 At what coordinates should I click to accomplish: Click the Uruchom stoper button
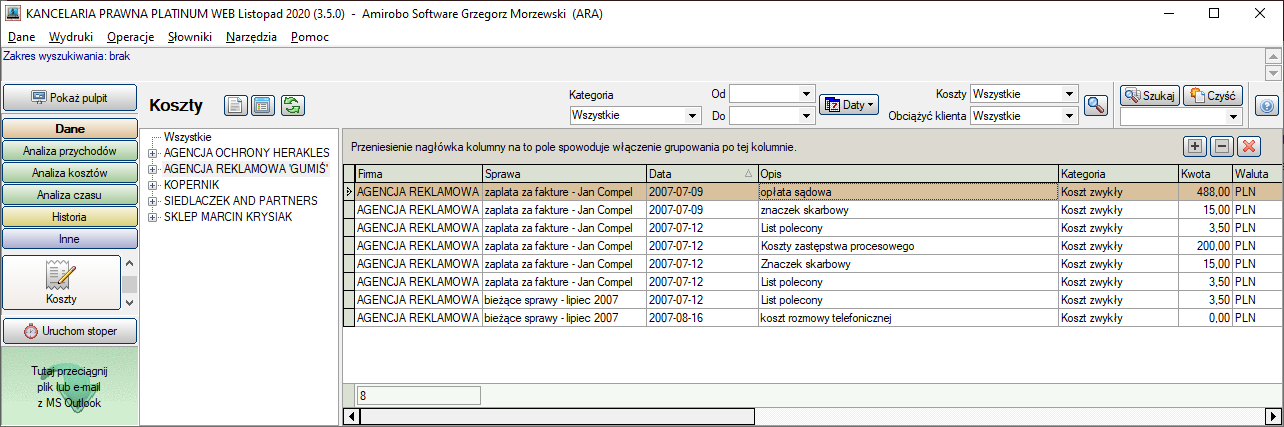70,331
